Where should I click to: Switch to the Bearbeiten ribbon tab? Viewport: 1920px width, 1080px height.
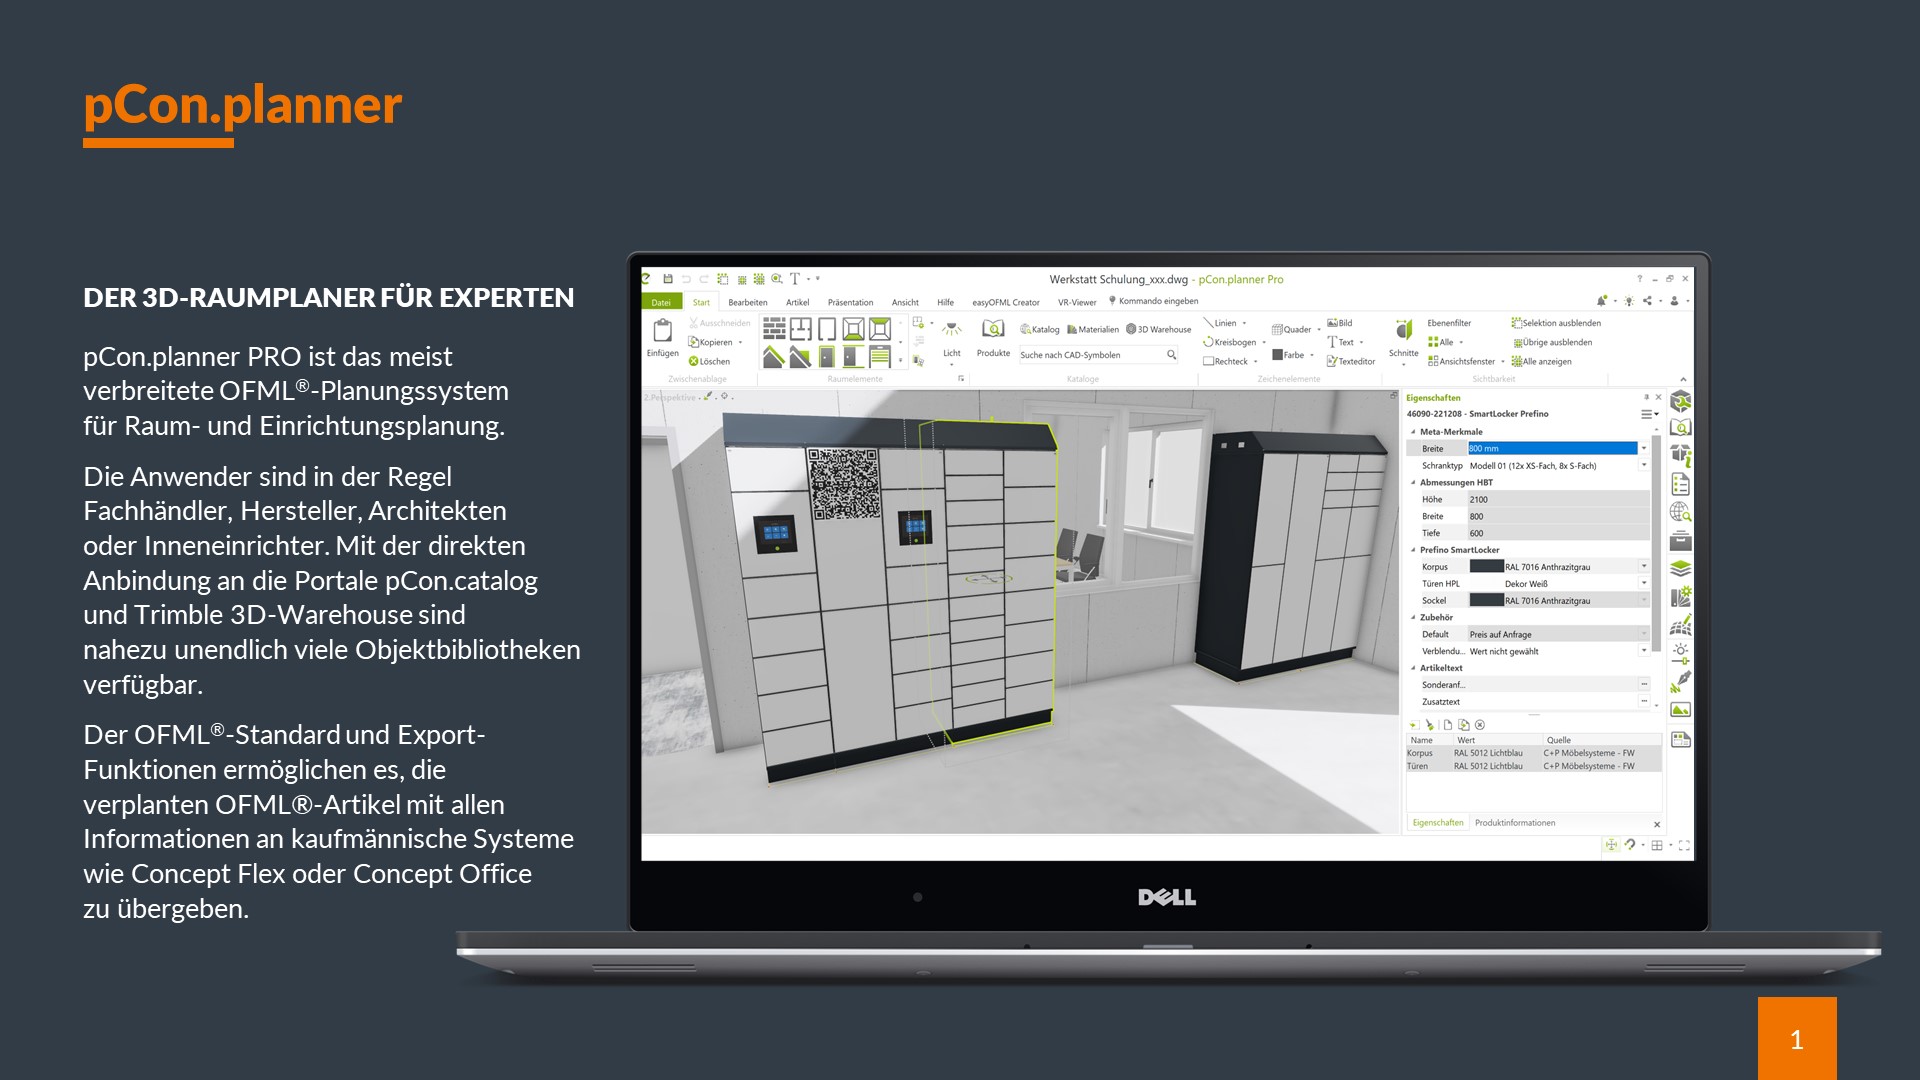pyautogui.click(x=748, y=302)
